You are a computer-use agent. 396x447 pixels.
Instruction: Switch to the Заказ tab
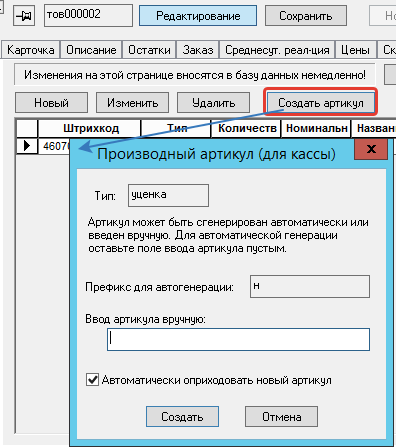pyautogui.click(x=198, y=50)
